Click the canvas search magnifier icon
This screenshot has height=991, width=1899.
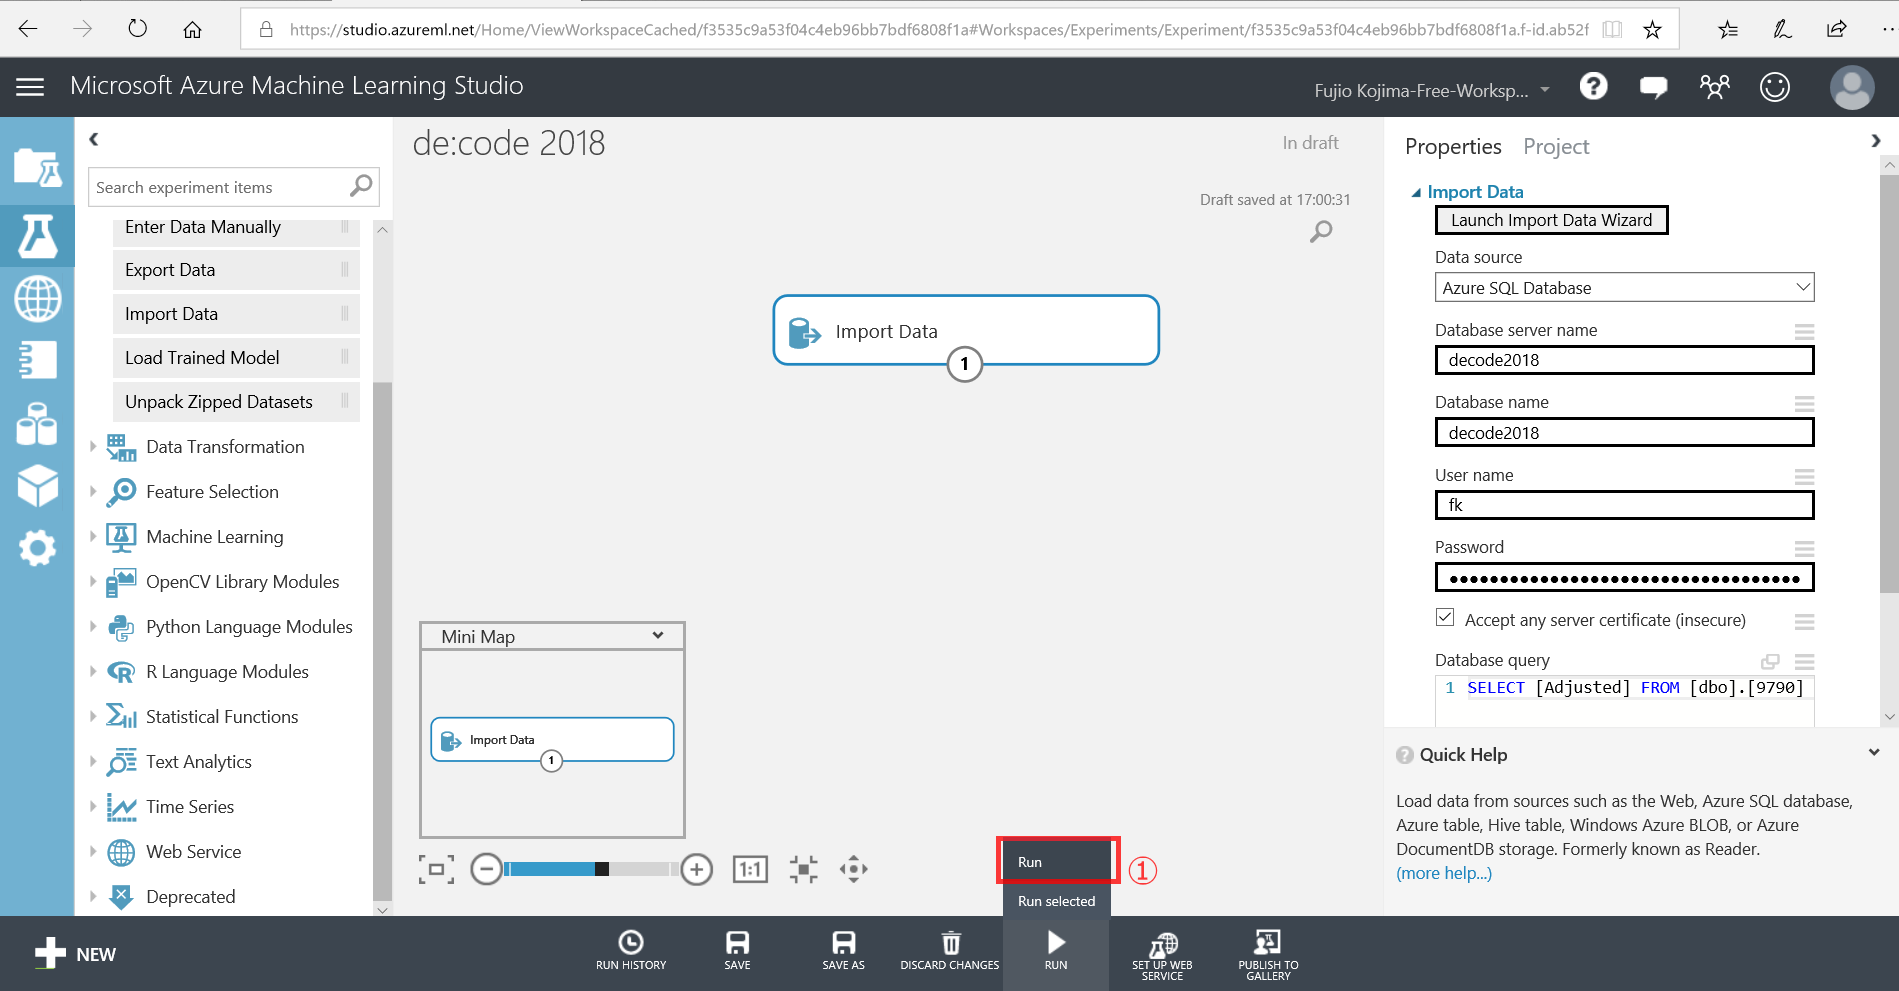1320,232
